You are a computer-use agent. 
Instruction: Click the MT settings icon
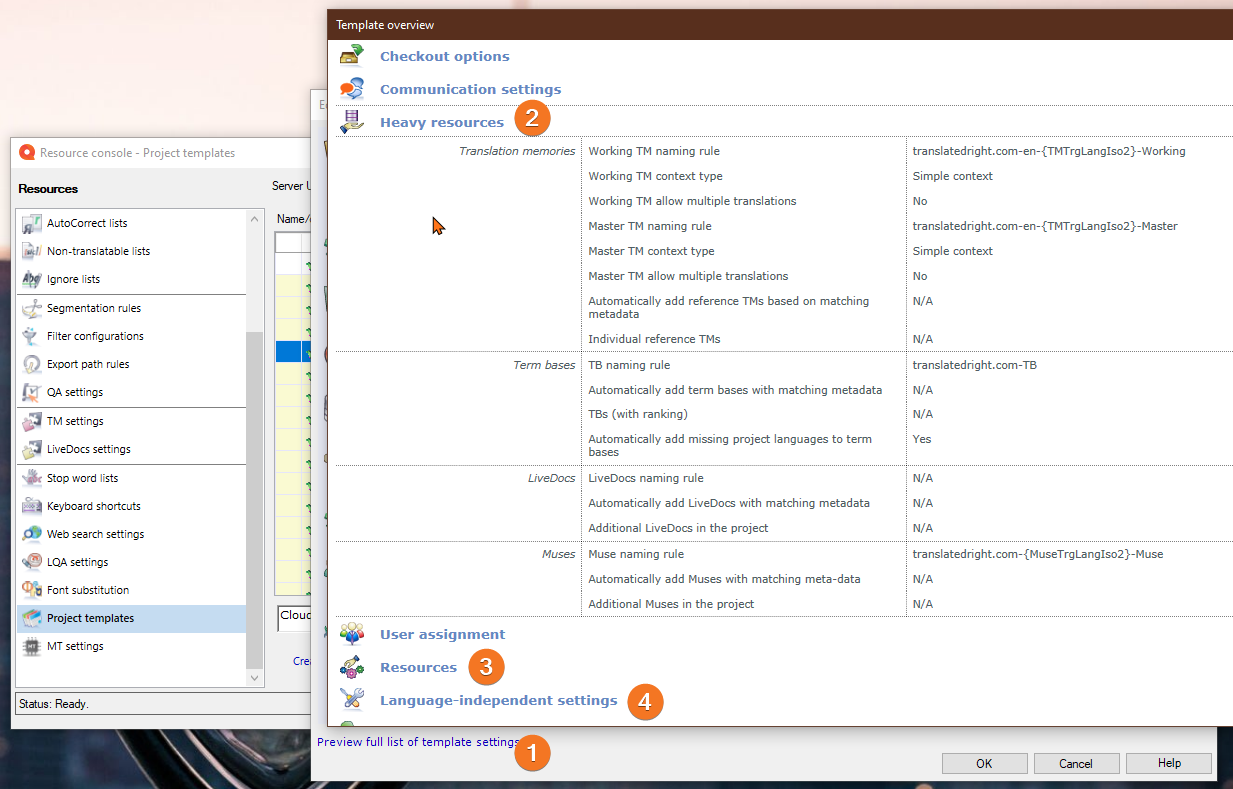(x=32, y=646)
